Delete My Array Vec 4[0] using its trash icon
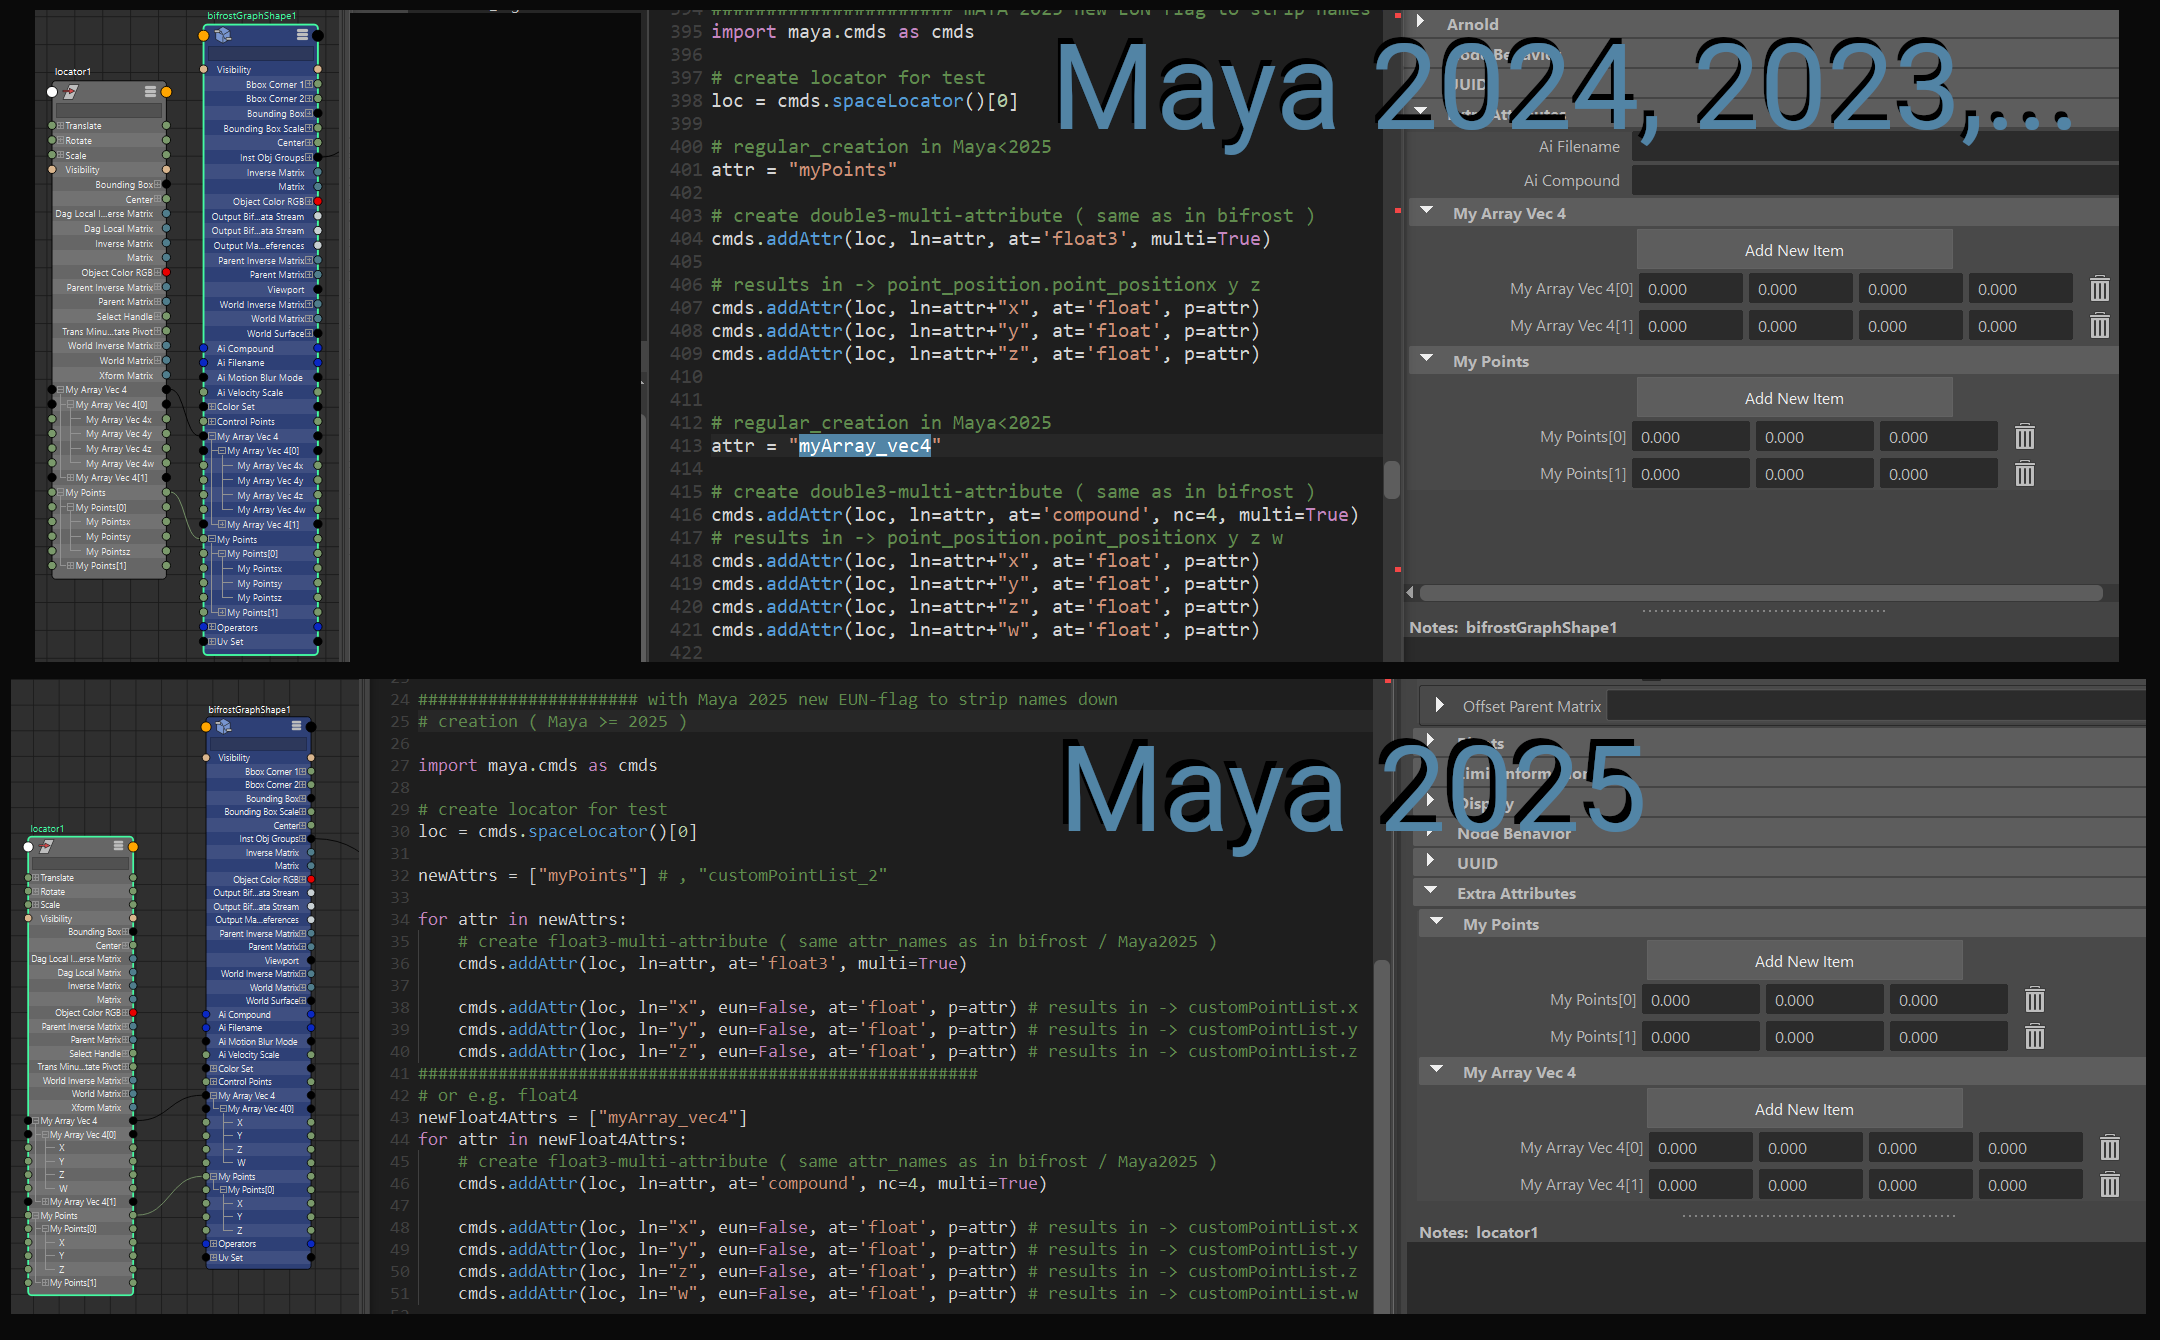2160x1340 pixels. click(x=2100, y=288)
